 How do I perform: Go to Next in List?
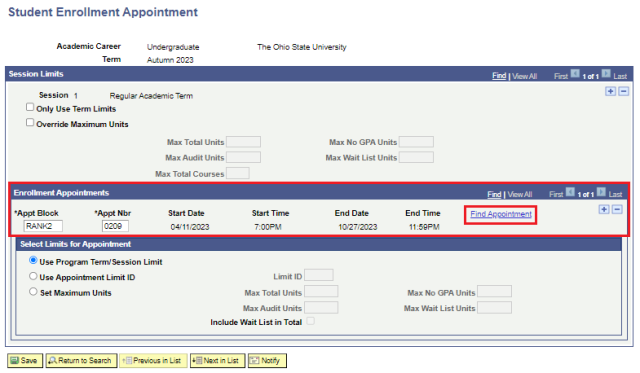218,360
